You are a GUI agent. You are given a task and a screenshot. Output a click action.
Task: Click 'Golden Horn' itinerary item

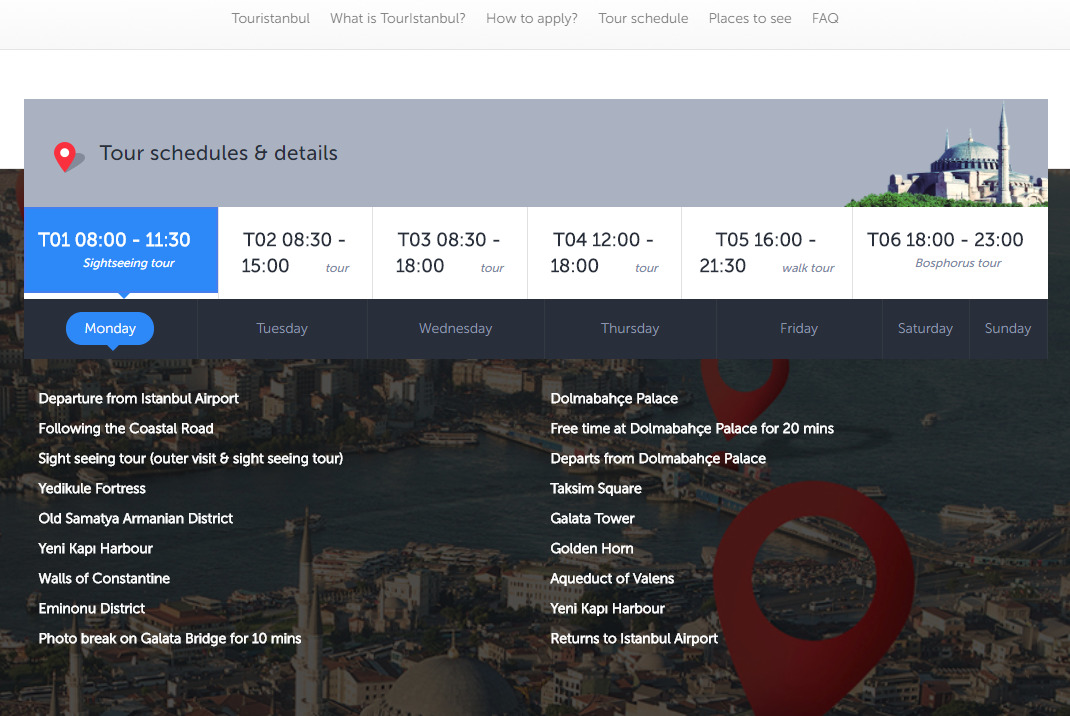(592, 549)
